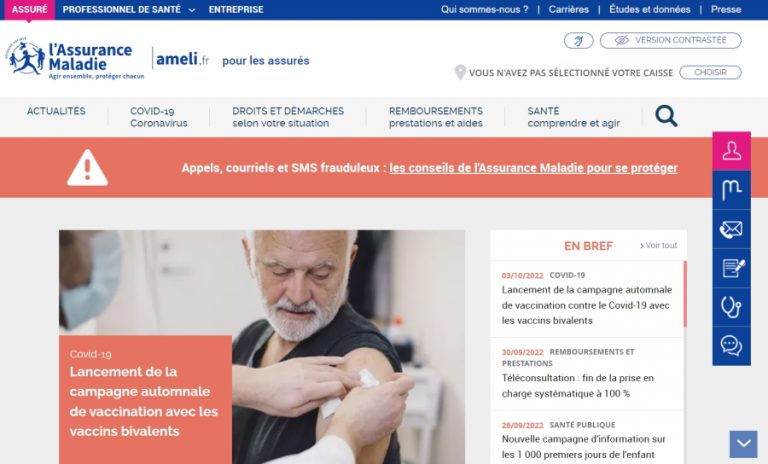Open the search magnifier icon

[666, 116]
